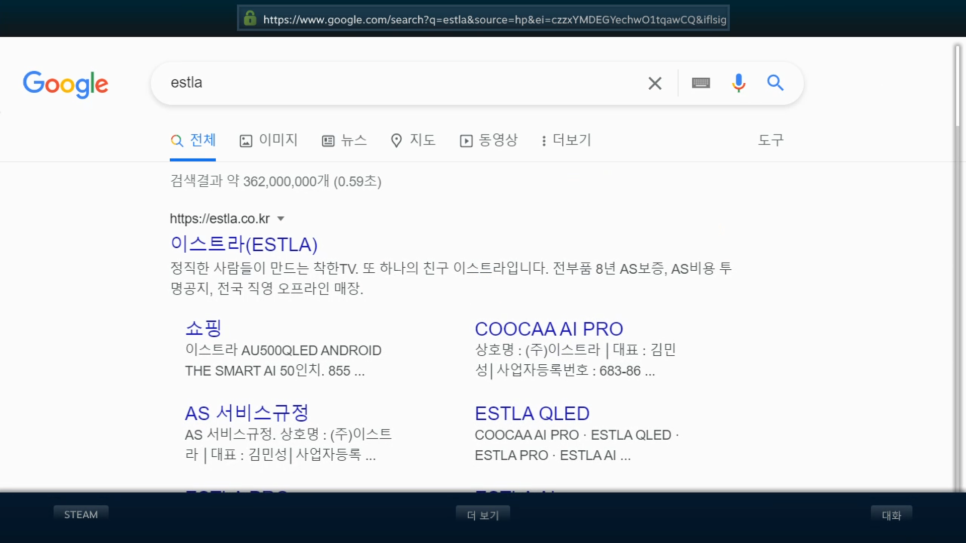Switch to the 동영상 tab

(489, 141)
